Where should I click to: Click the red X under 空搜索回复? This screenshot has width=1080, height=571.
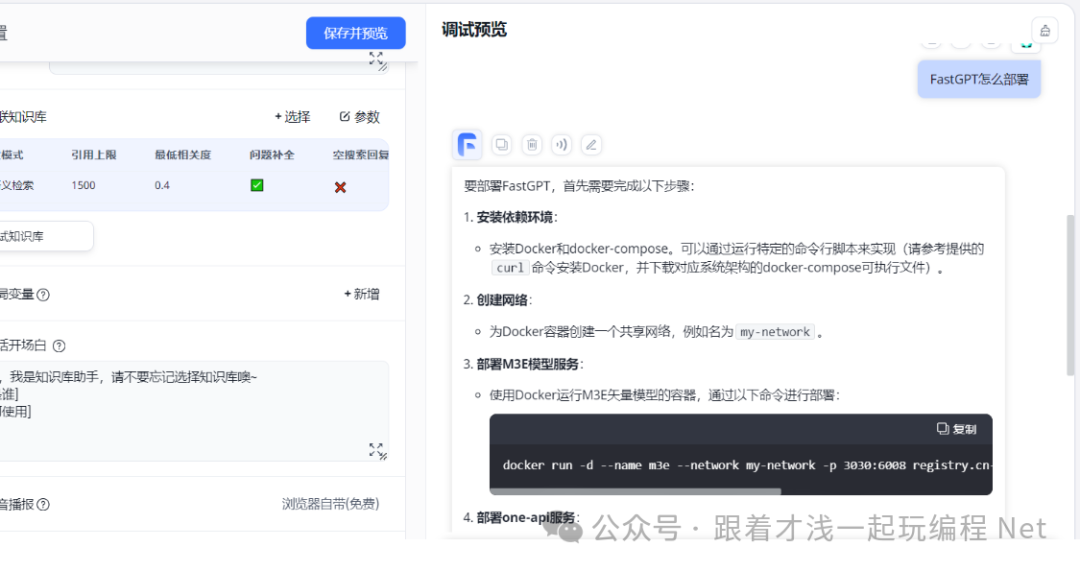pos(340,187)
